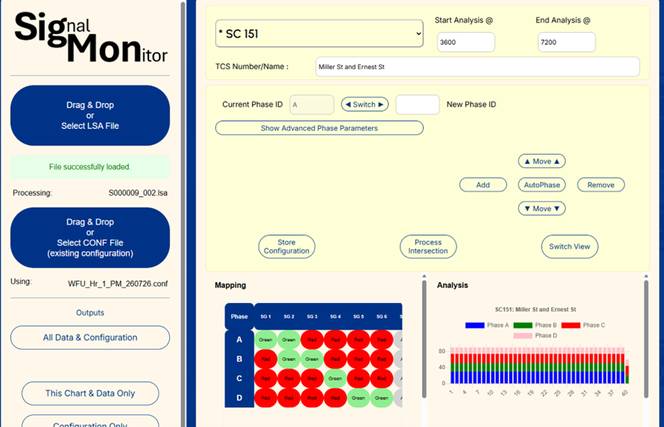Click the Analysis panel heading
Screen dimensions: 664x427
coord(452,285)
